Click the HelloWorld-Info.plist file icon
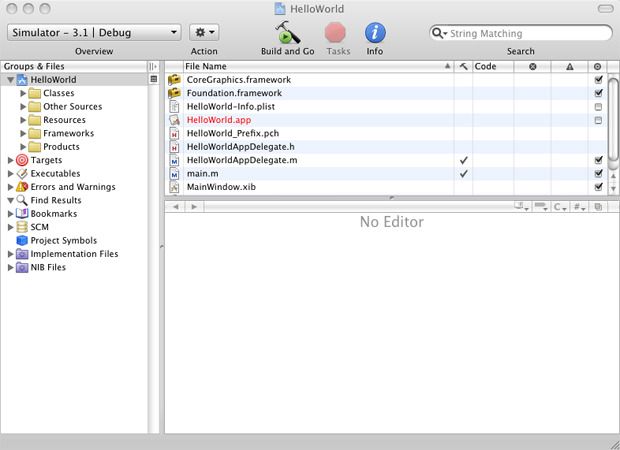The image size is (620, 450). click(x=174, y=107)
